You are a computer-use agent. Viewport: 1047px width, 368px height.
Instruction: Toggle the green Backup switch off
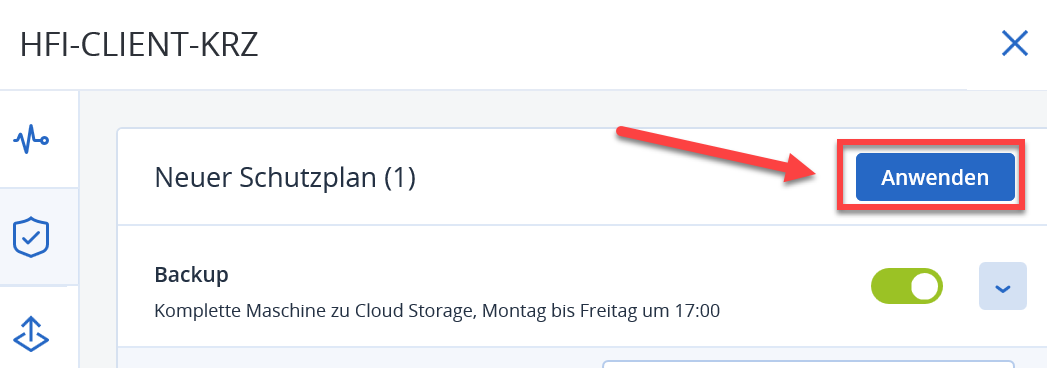pos(907,287)
